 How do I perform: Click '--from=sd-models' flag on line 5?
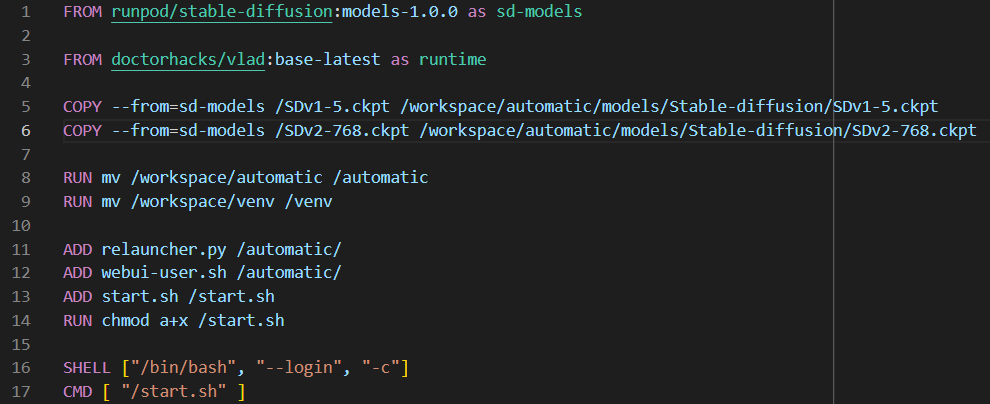(x=188, y=107)
